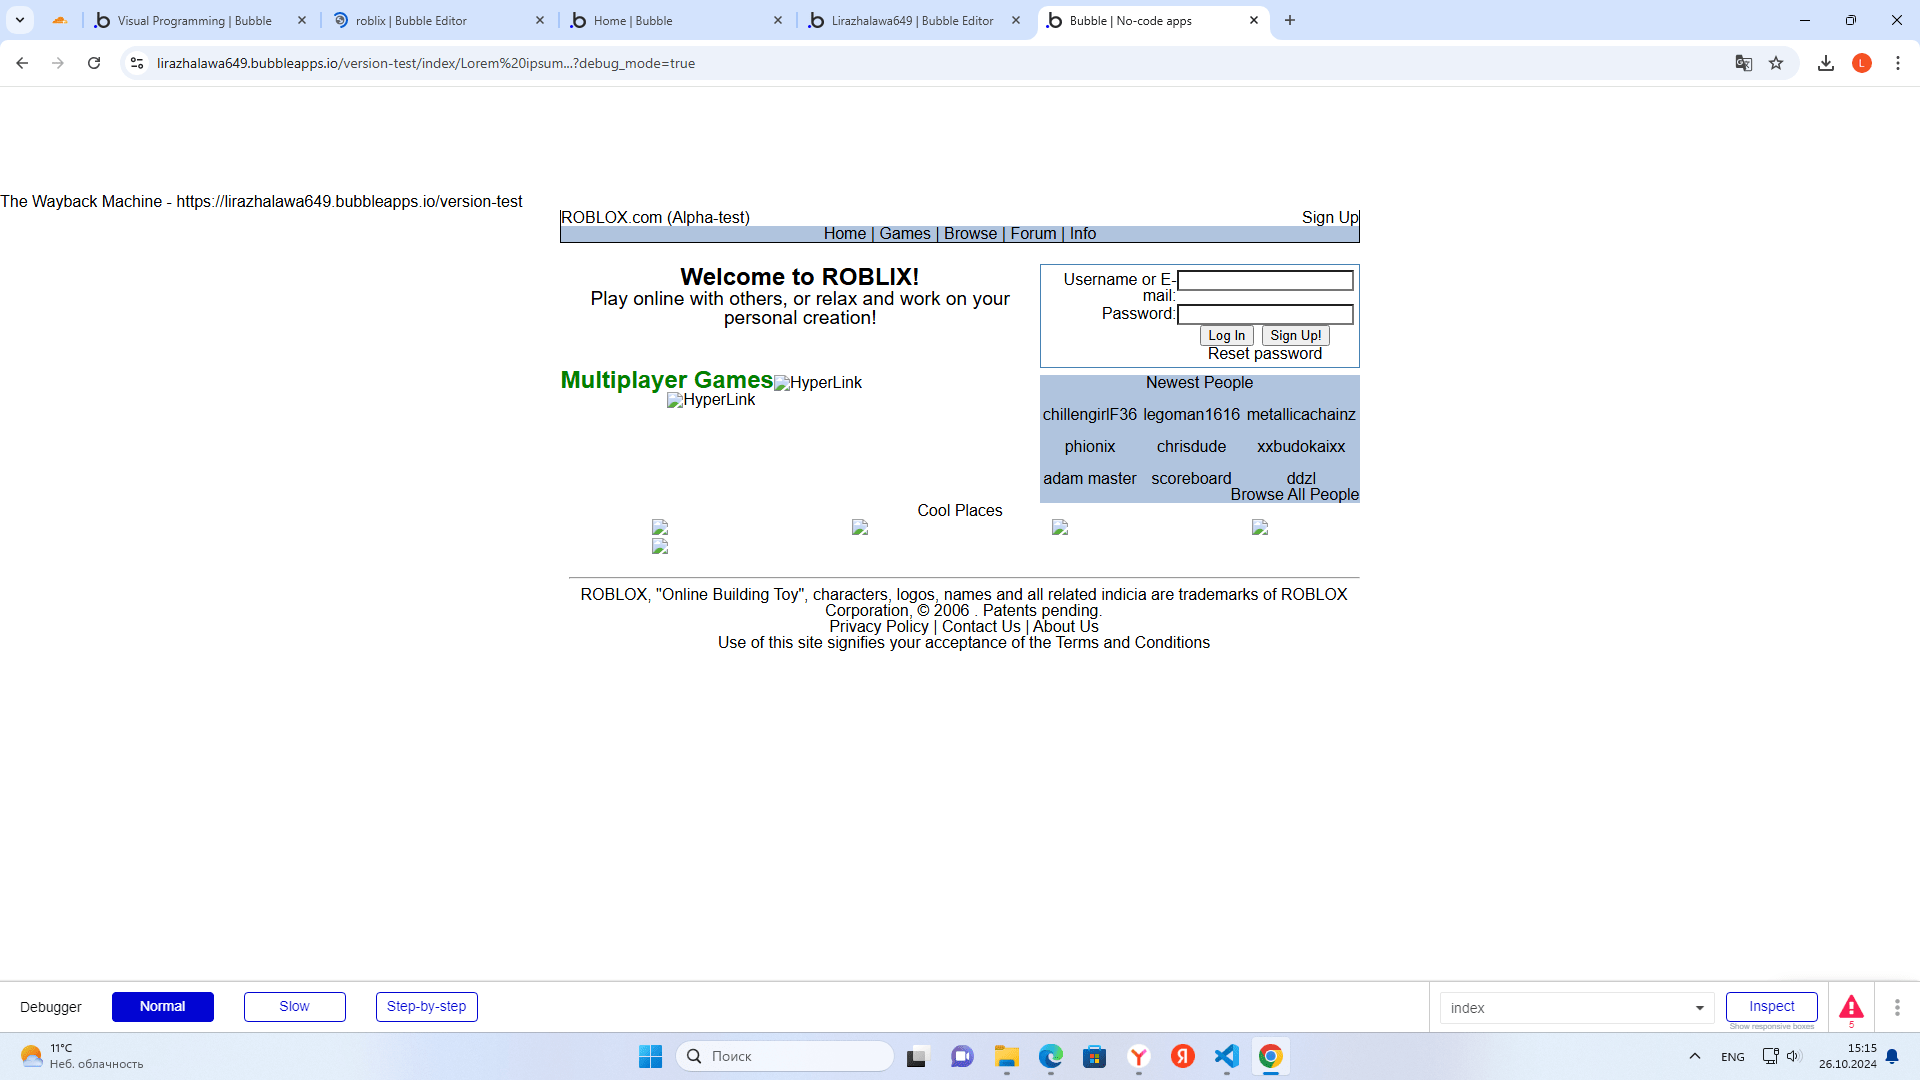Open the debugger three-dot options menu

pos(1897,1007)
